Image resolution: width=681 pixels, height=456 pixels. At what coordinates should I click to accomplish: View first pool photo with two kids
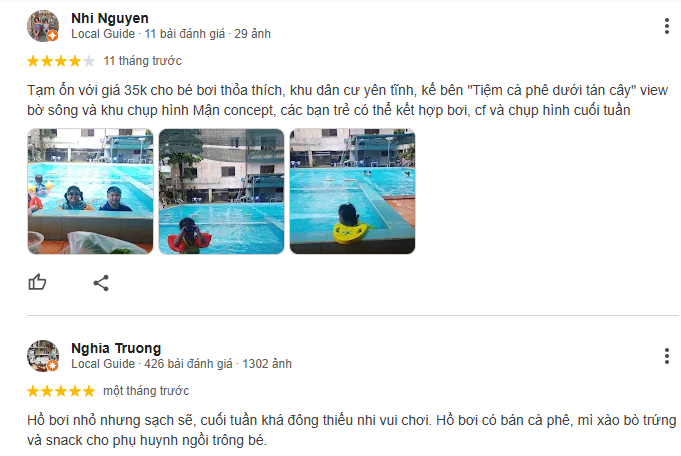tap(90, 191)
